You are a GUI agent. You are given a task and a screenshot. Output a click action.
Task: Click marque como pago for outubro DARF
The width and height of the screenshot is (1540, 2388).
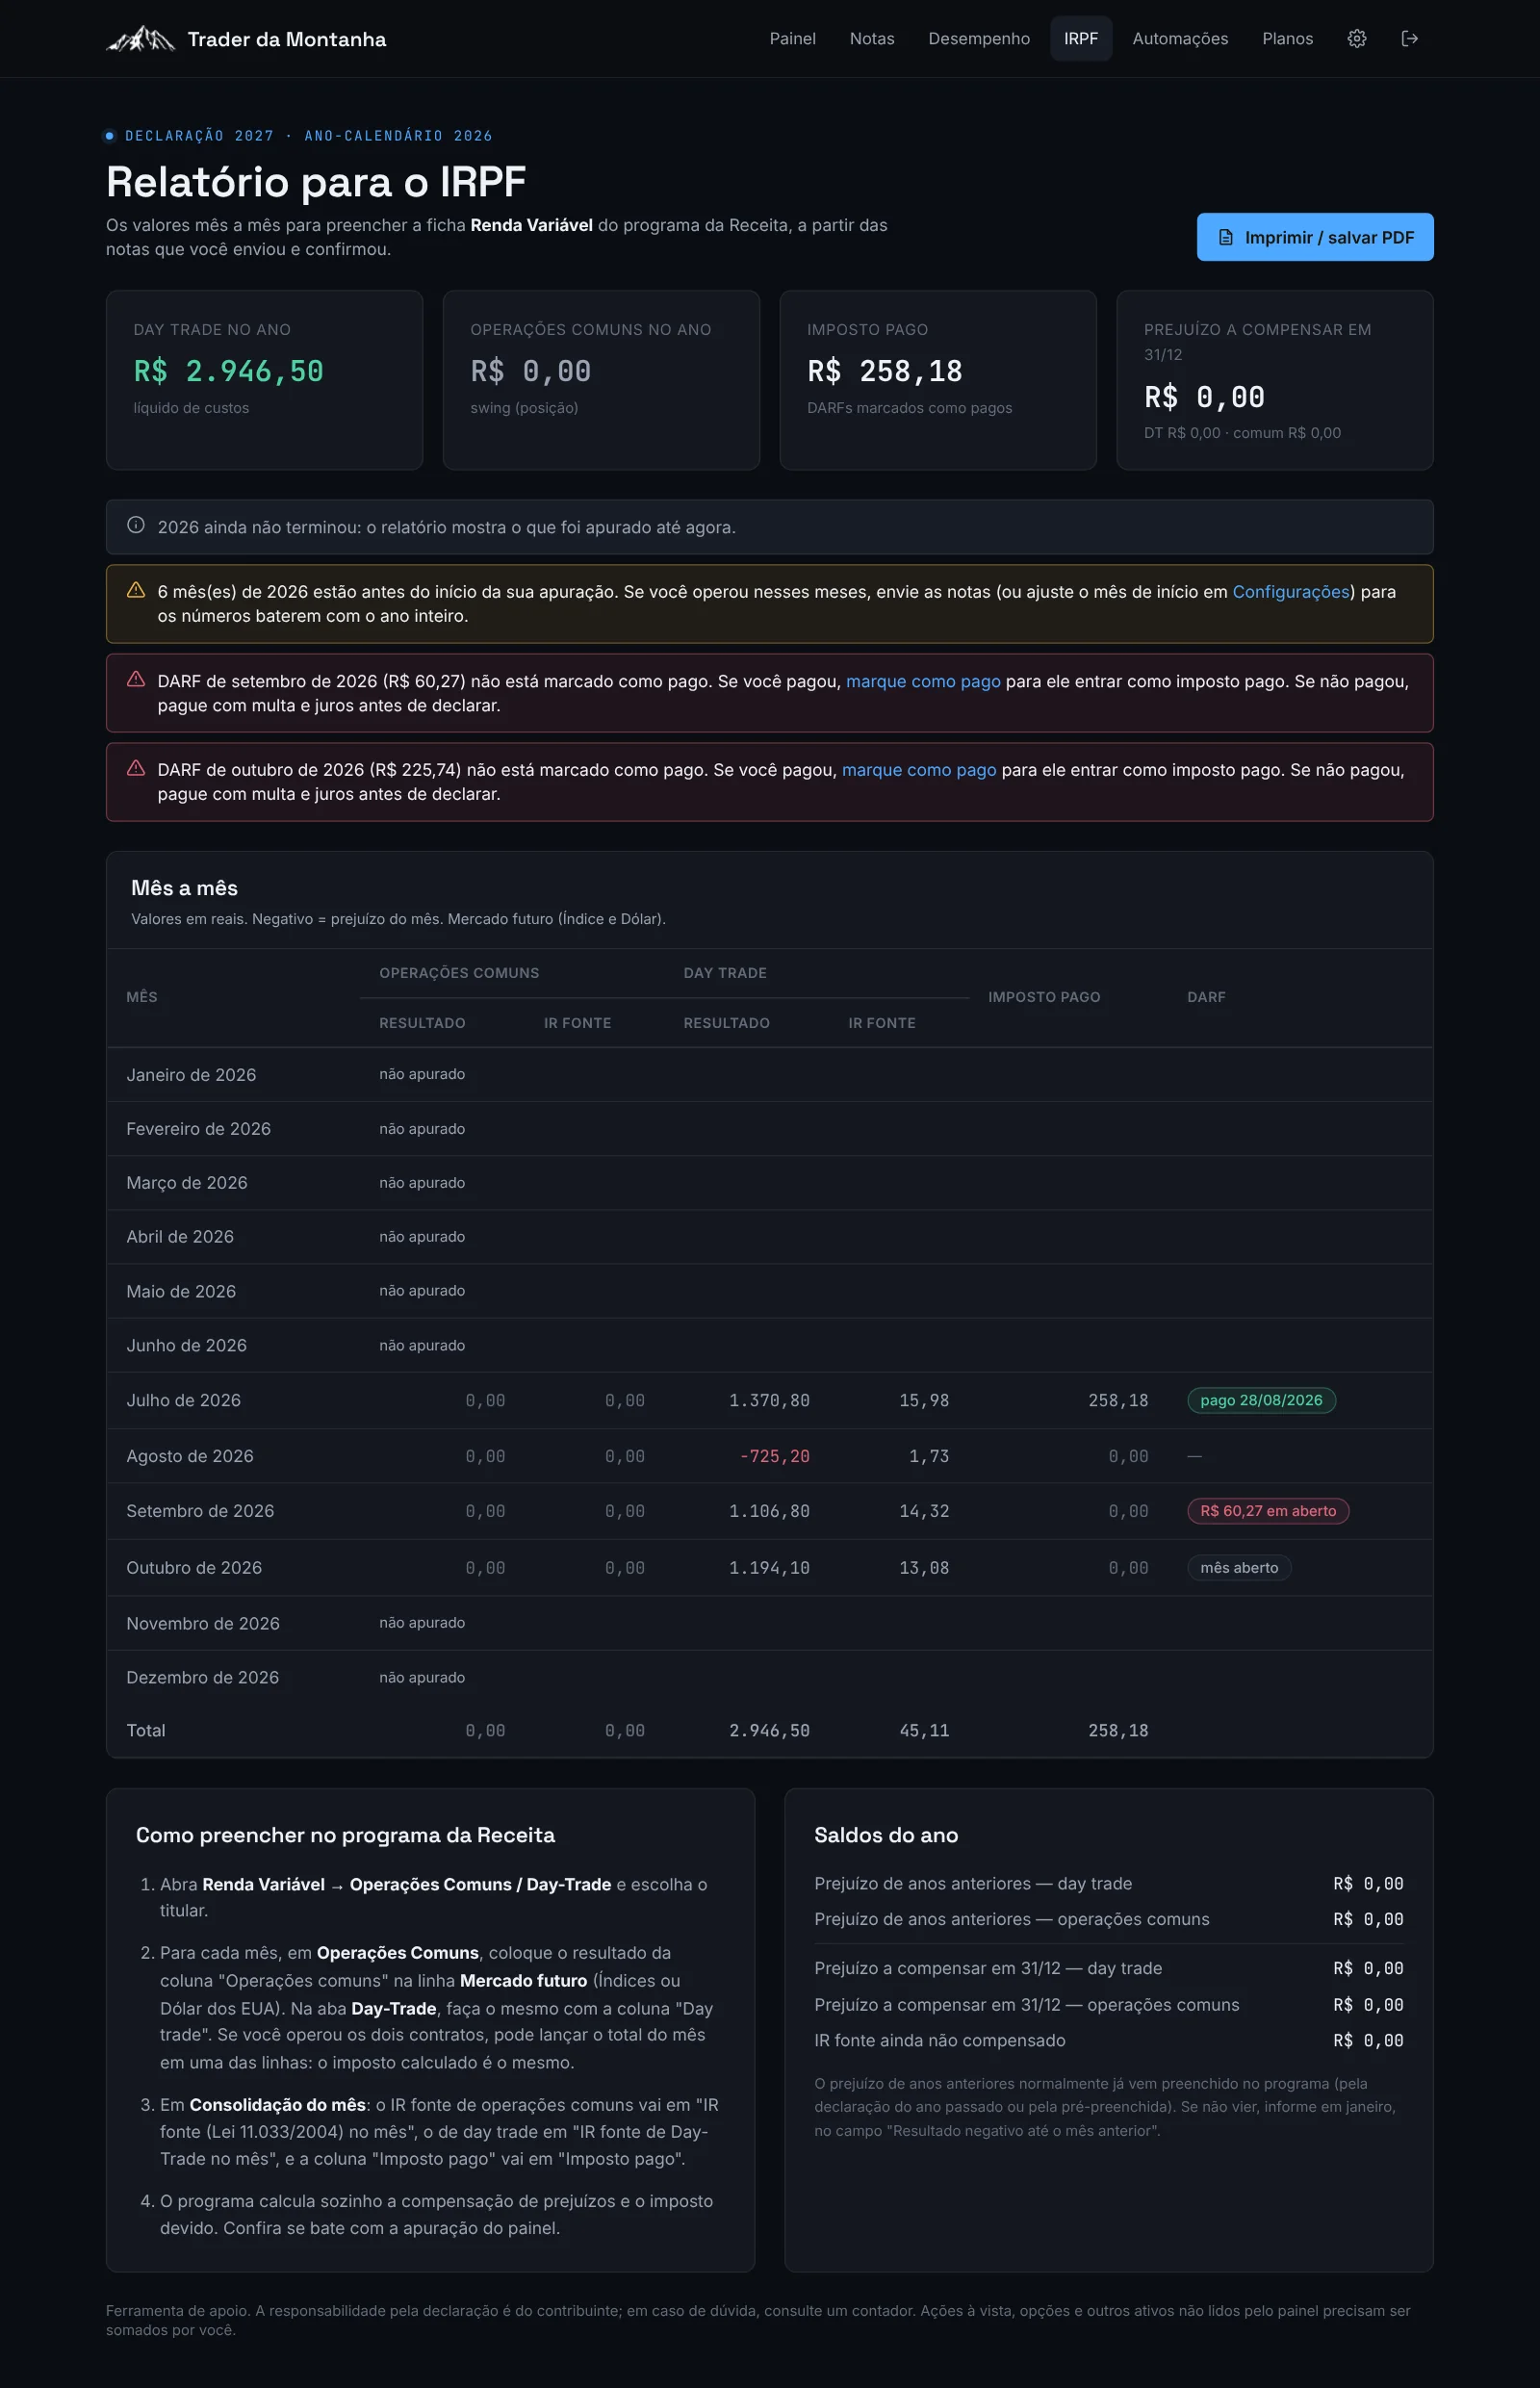click(919, 770)
